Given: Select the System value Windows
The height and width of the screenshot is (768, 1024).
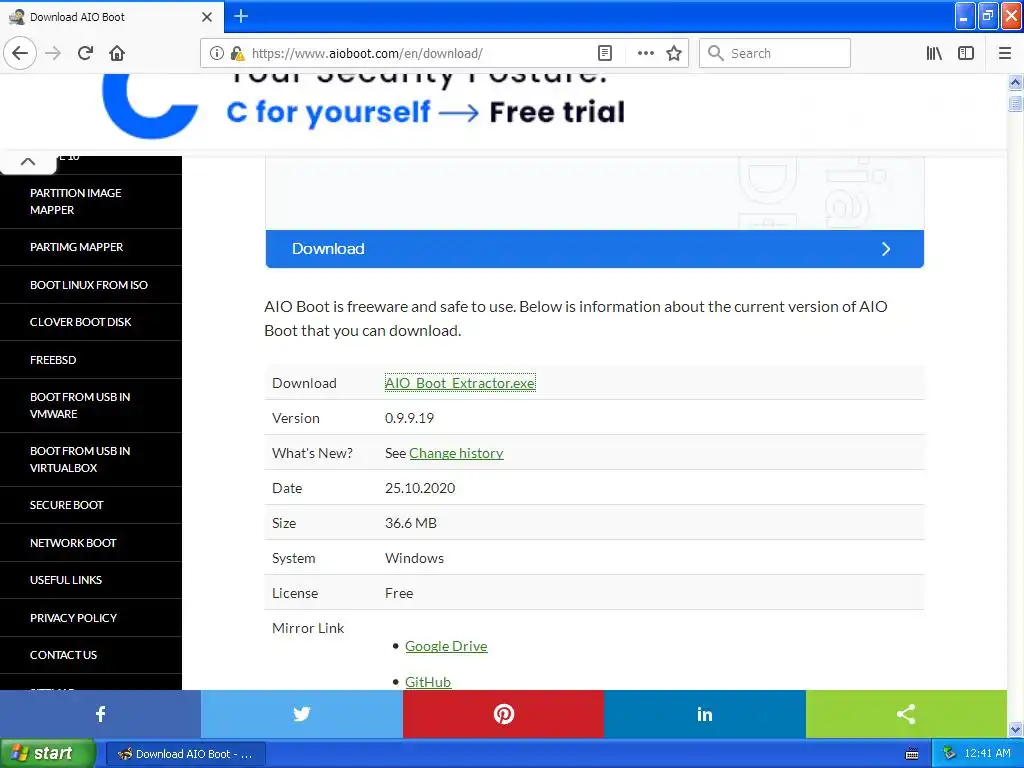Looking at the screenshot, I should point(414,558).
